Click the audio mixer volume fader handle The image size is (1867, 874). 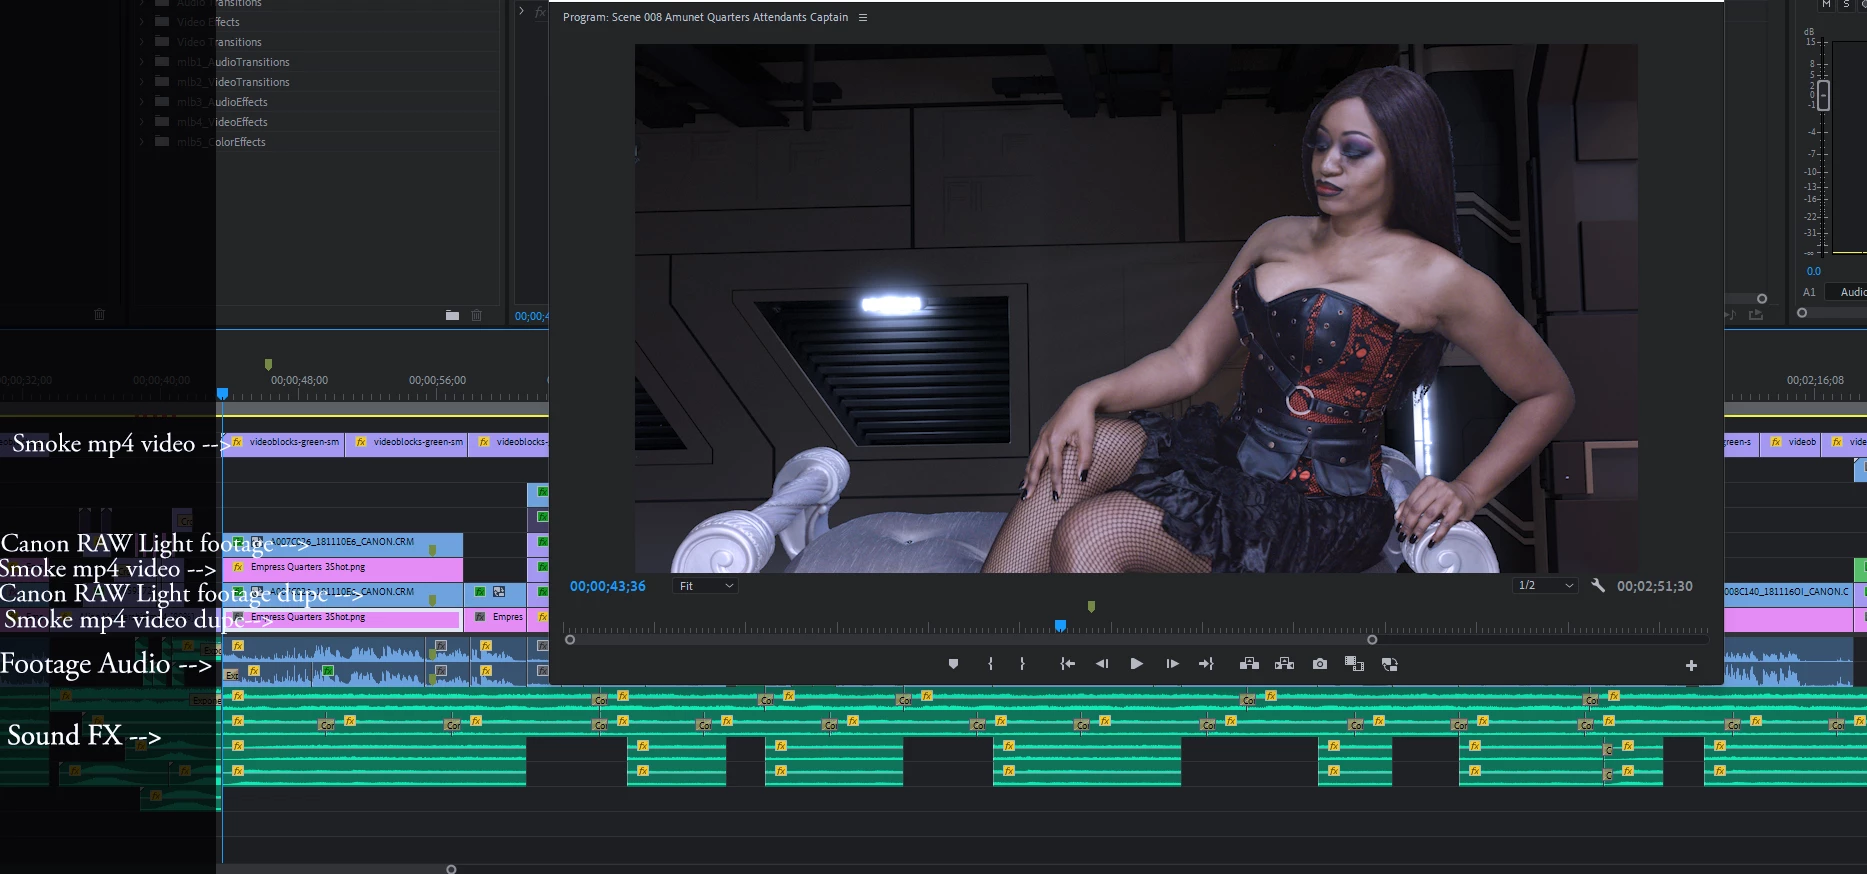1823,96
